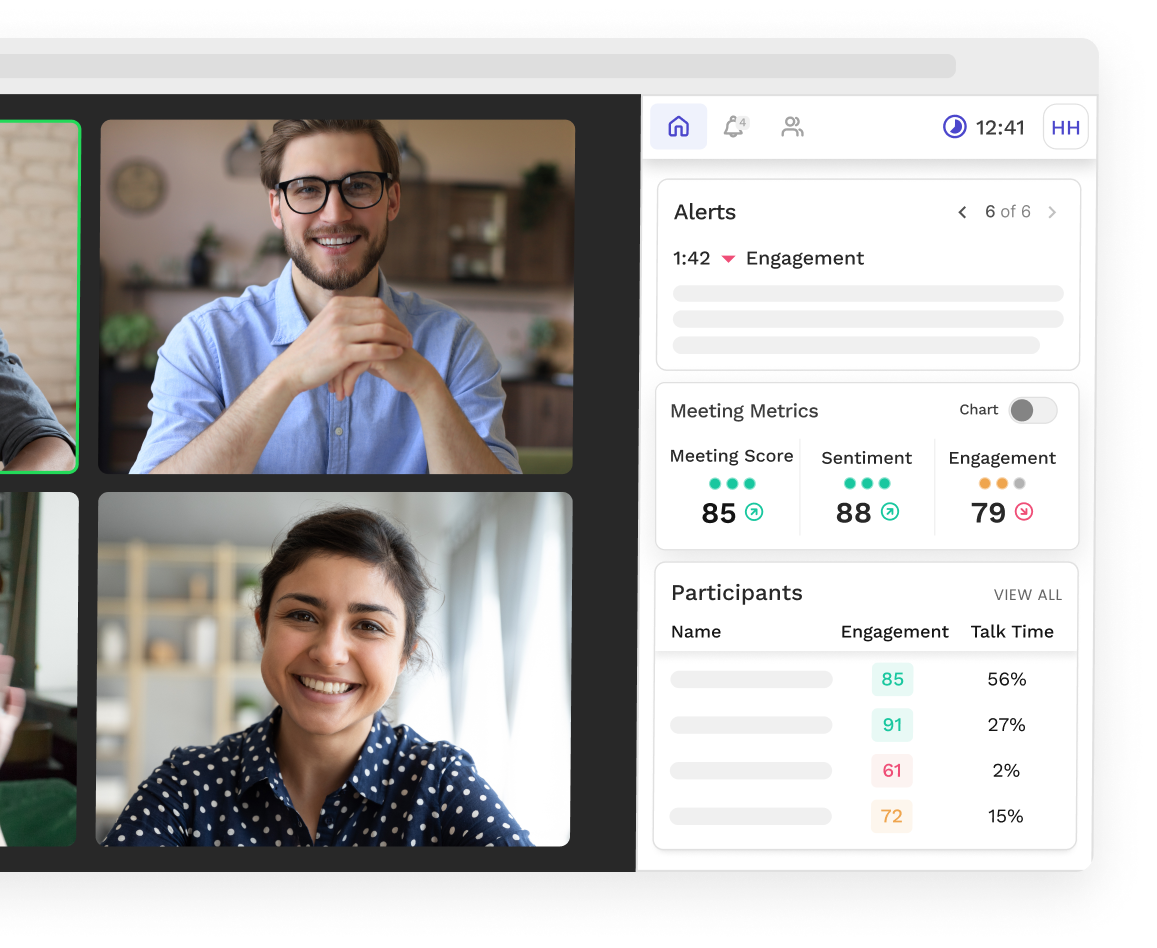Screen dimensions: 1157x948
Task: Click the orange Engagement indicator dots
Action: click(x=1000, y=483)
